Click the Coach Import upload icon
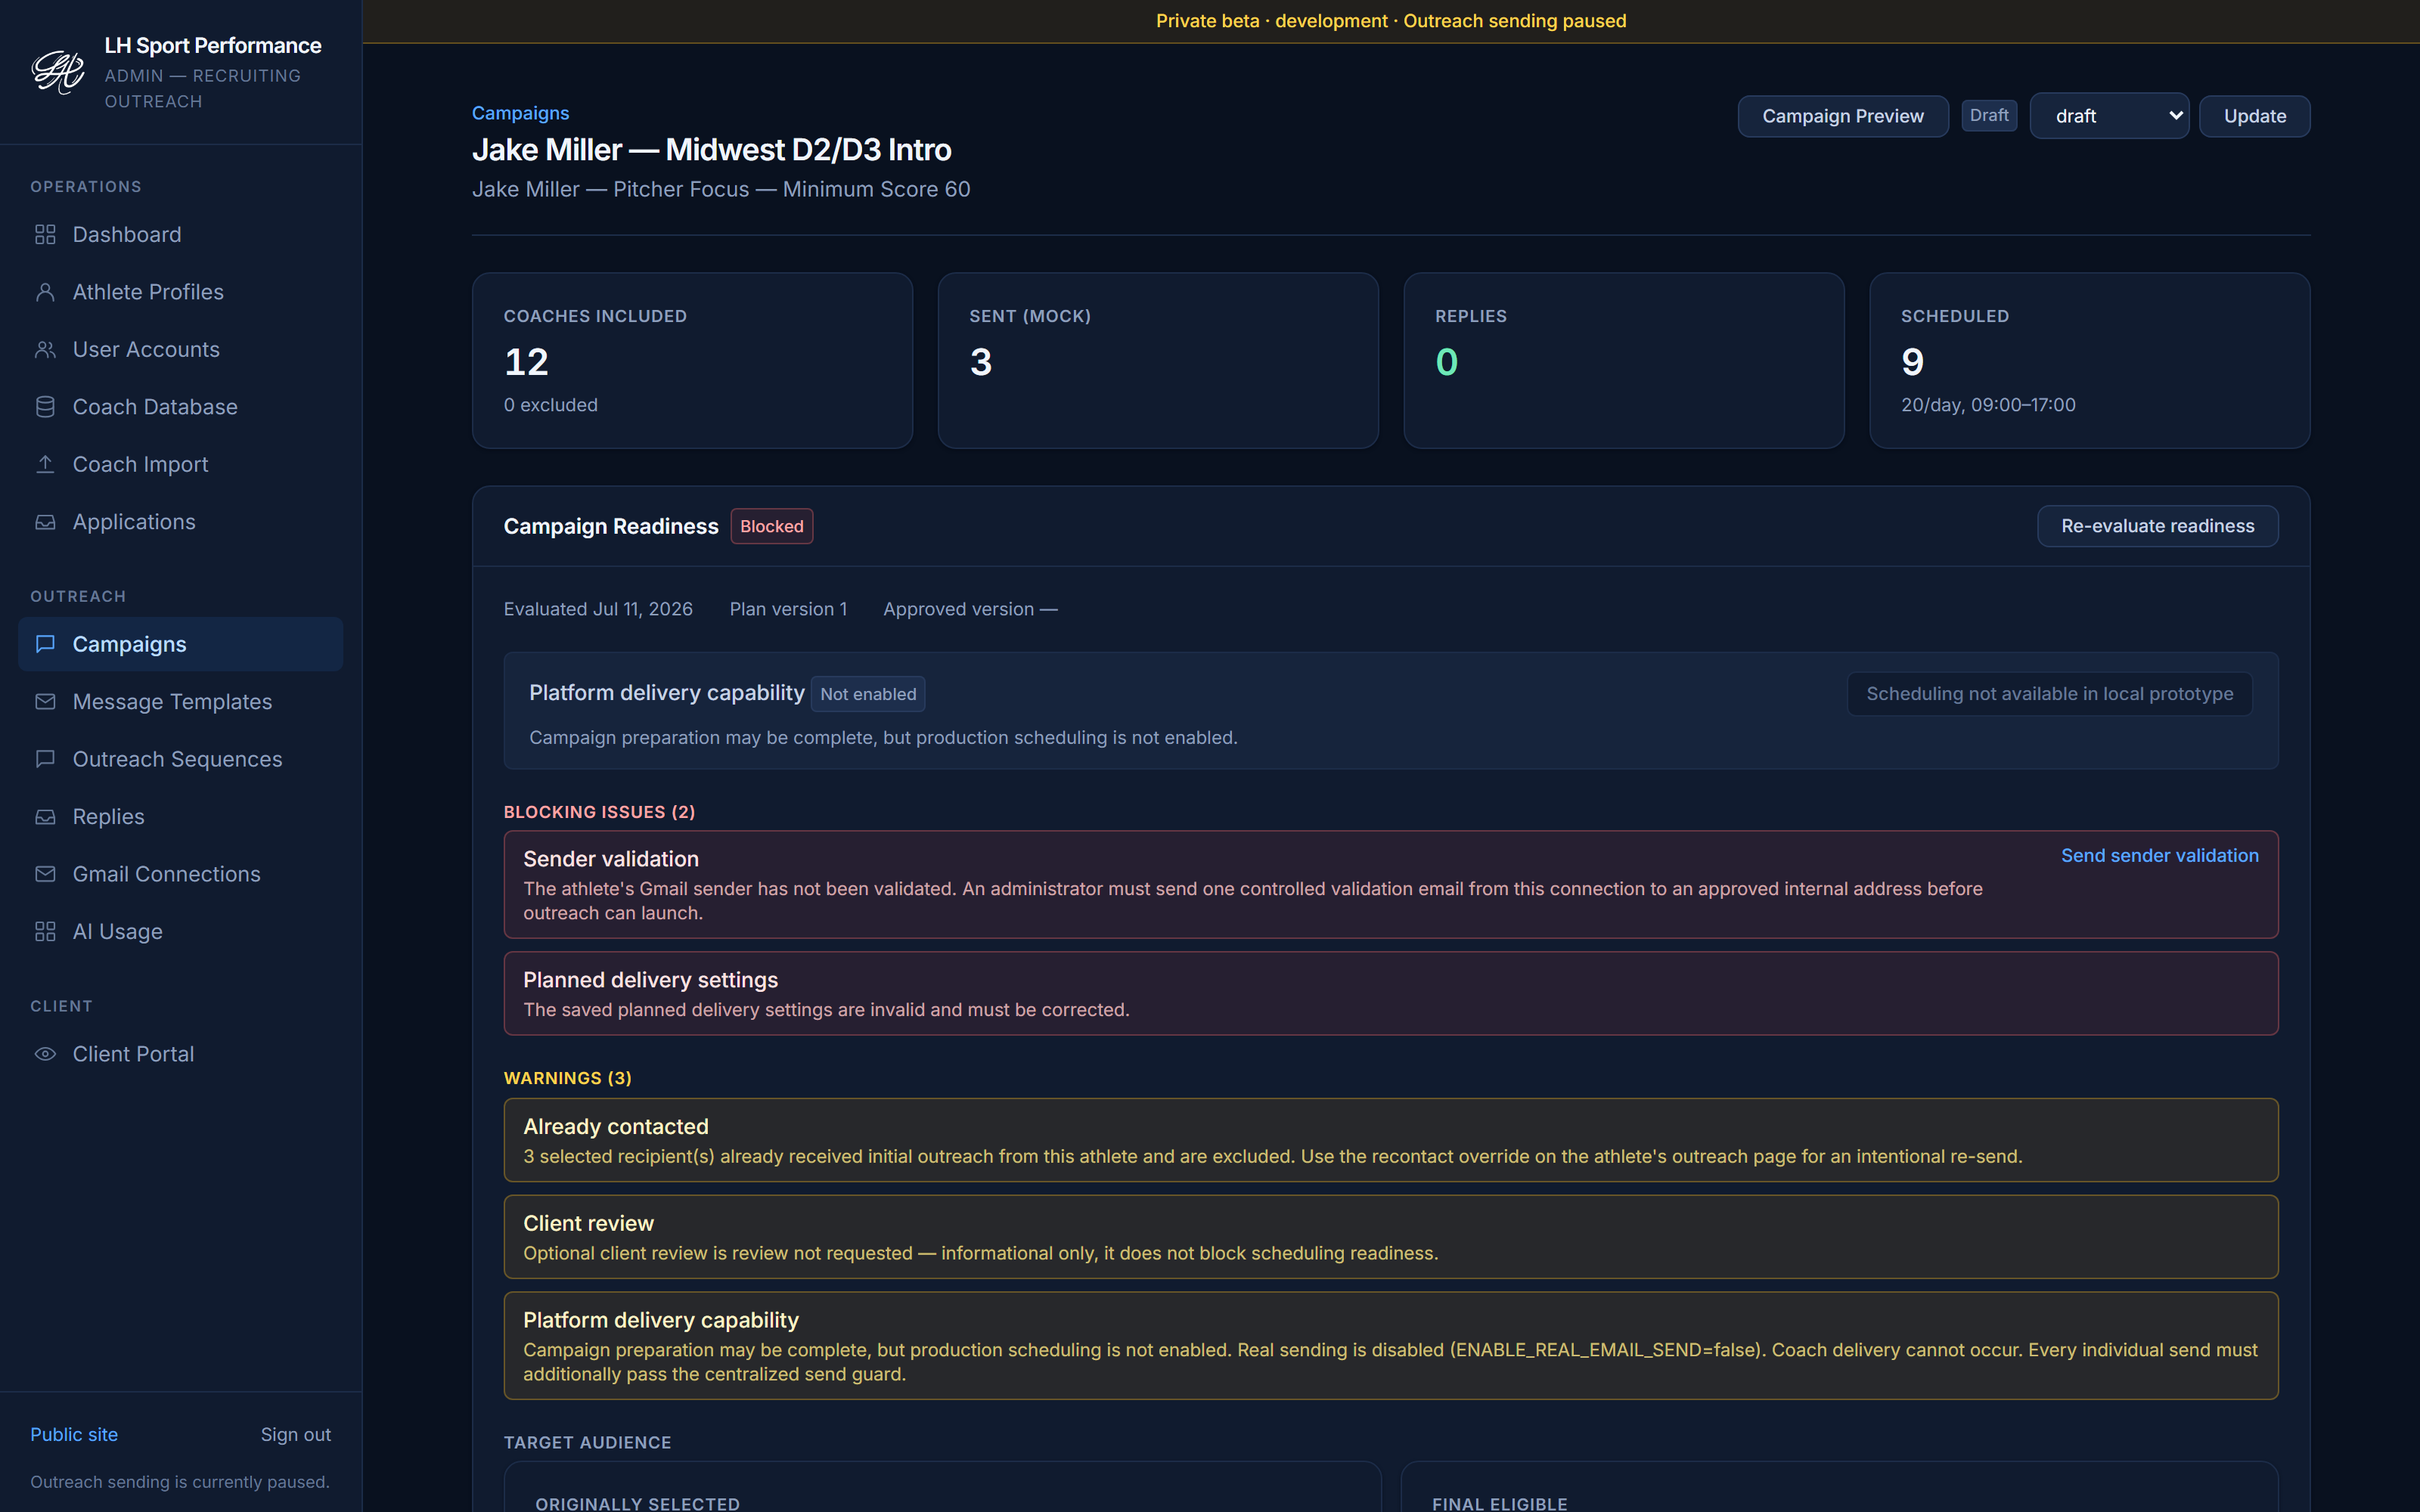The width and height of the screenshot is (2420, 1512). [x=45, y=464]
